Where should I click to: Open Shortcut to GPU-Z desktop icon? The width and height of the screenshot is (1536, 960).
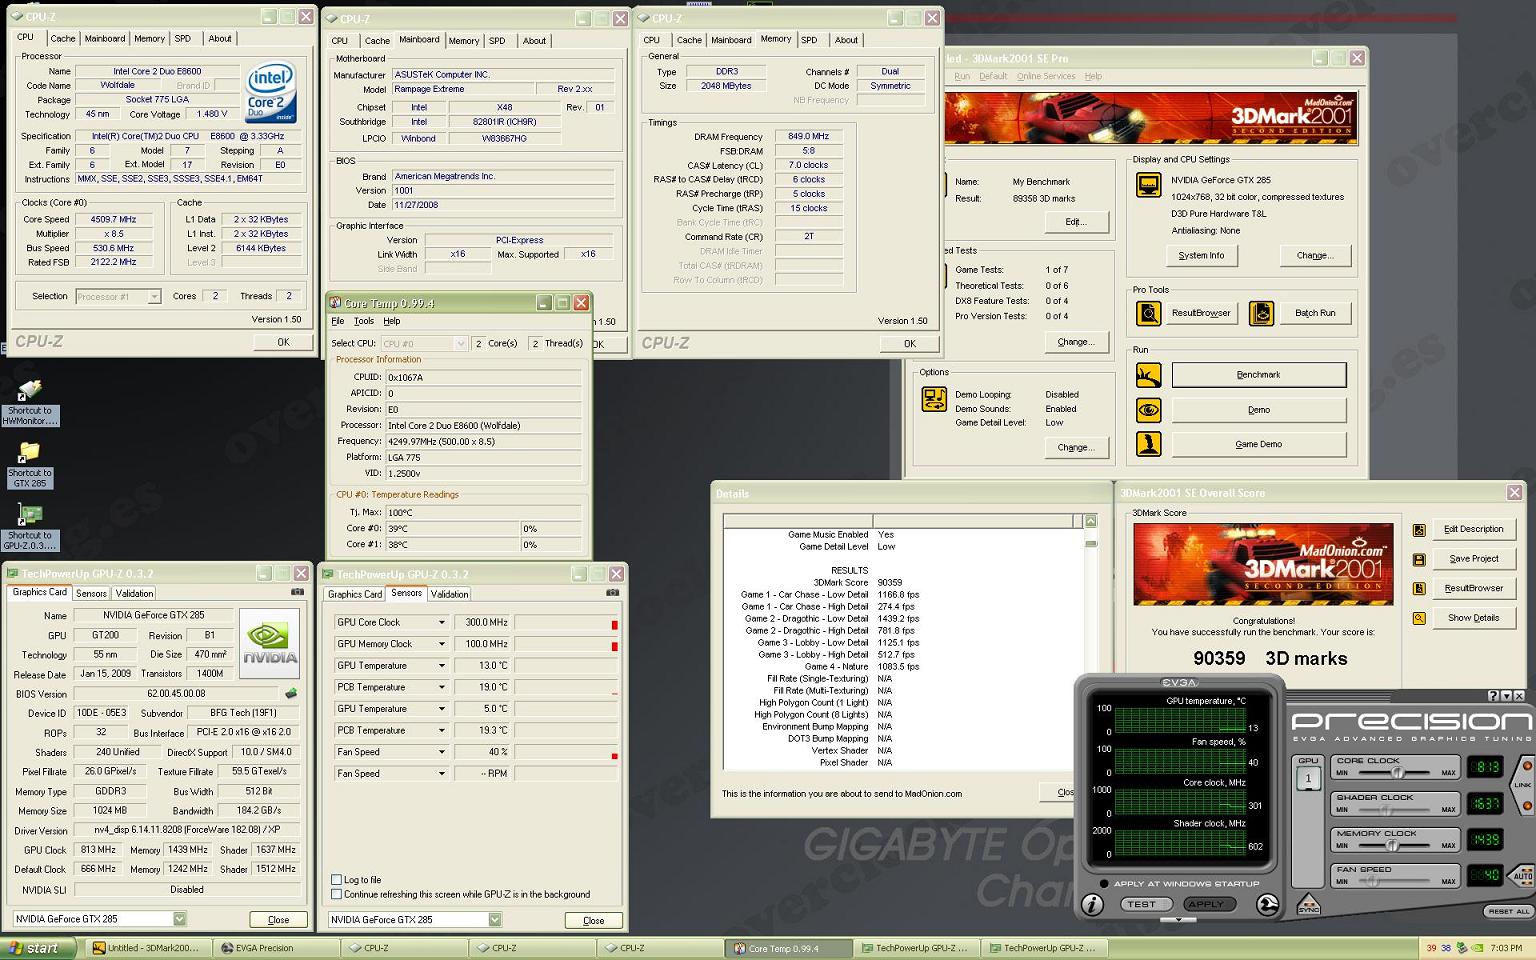click(x=30, y=527)
